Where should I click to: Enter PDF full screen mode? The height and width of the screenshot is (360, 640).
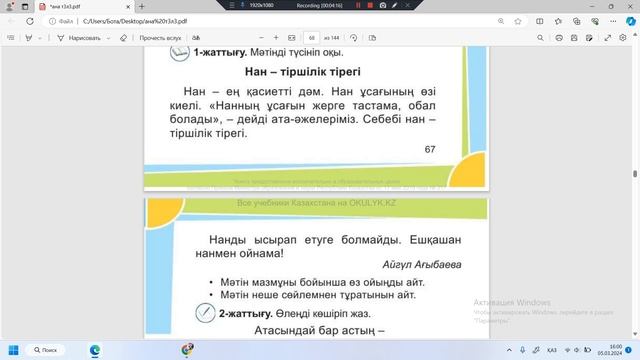pyautogui.click(x=608, y=38)
